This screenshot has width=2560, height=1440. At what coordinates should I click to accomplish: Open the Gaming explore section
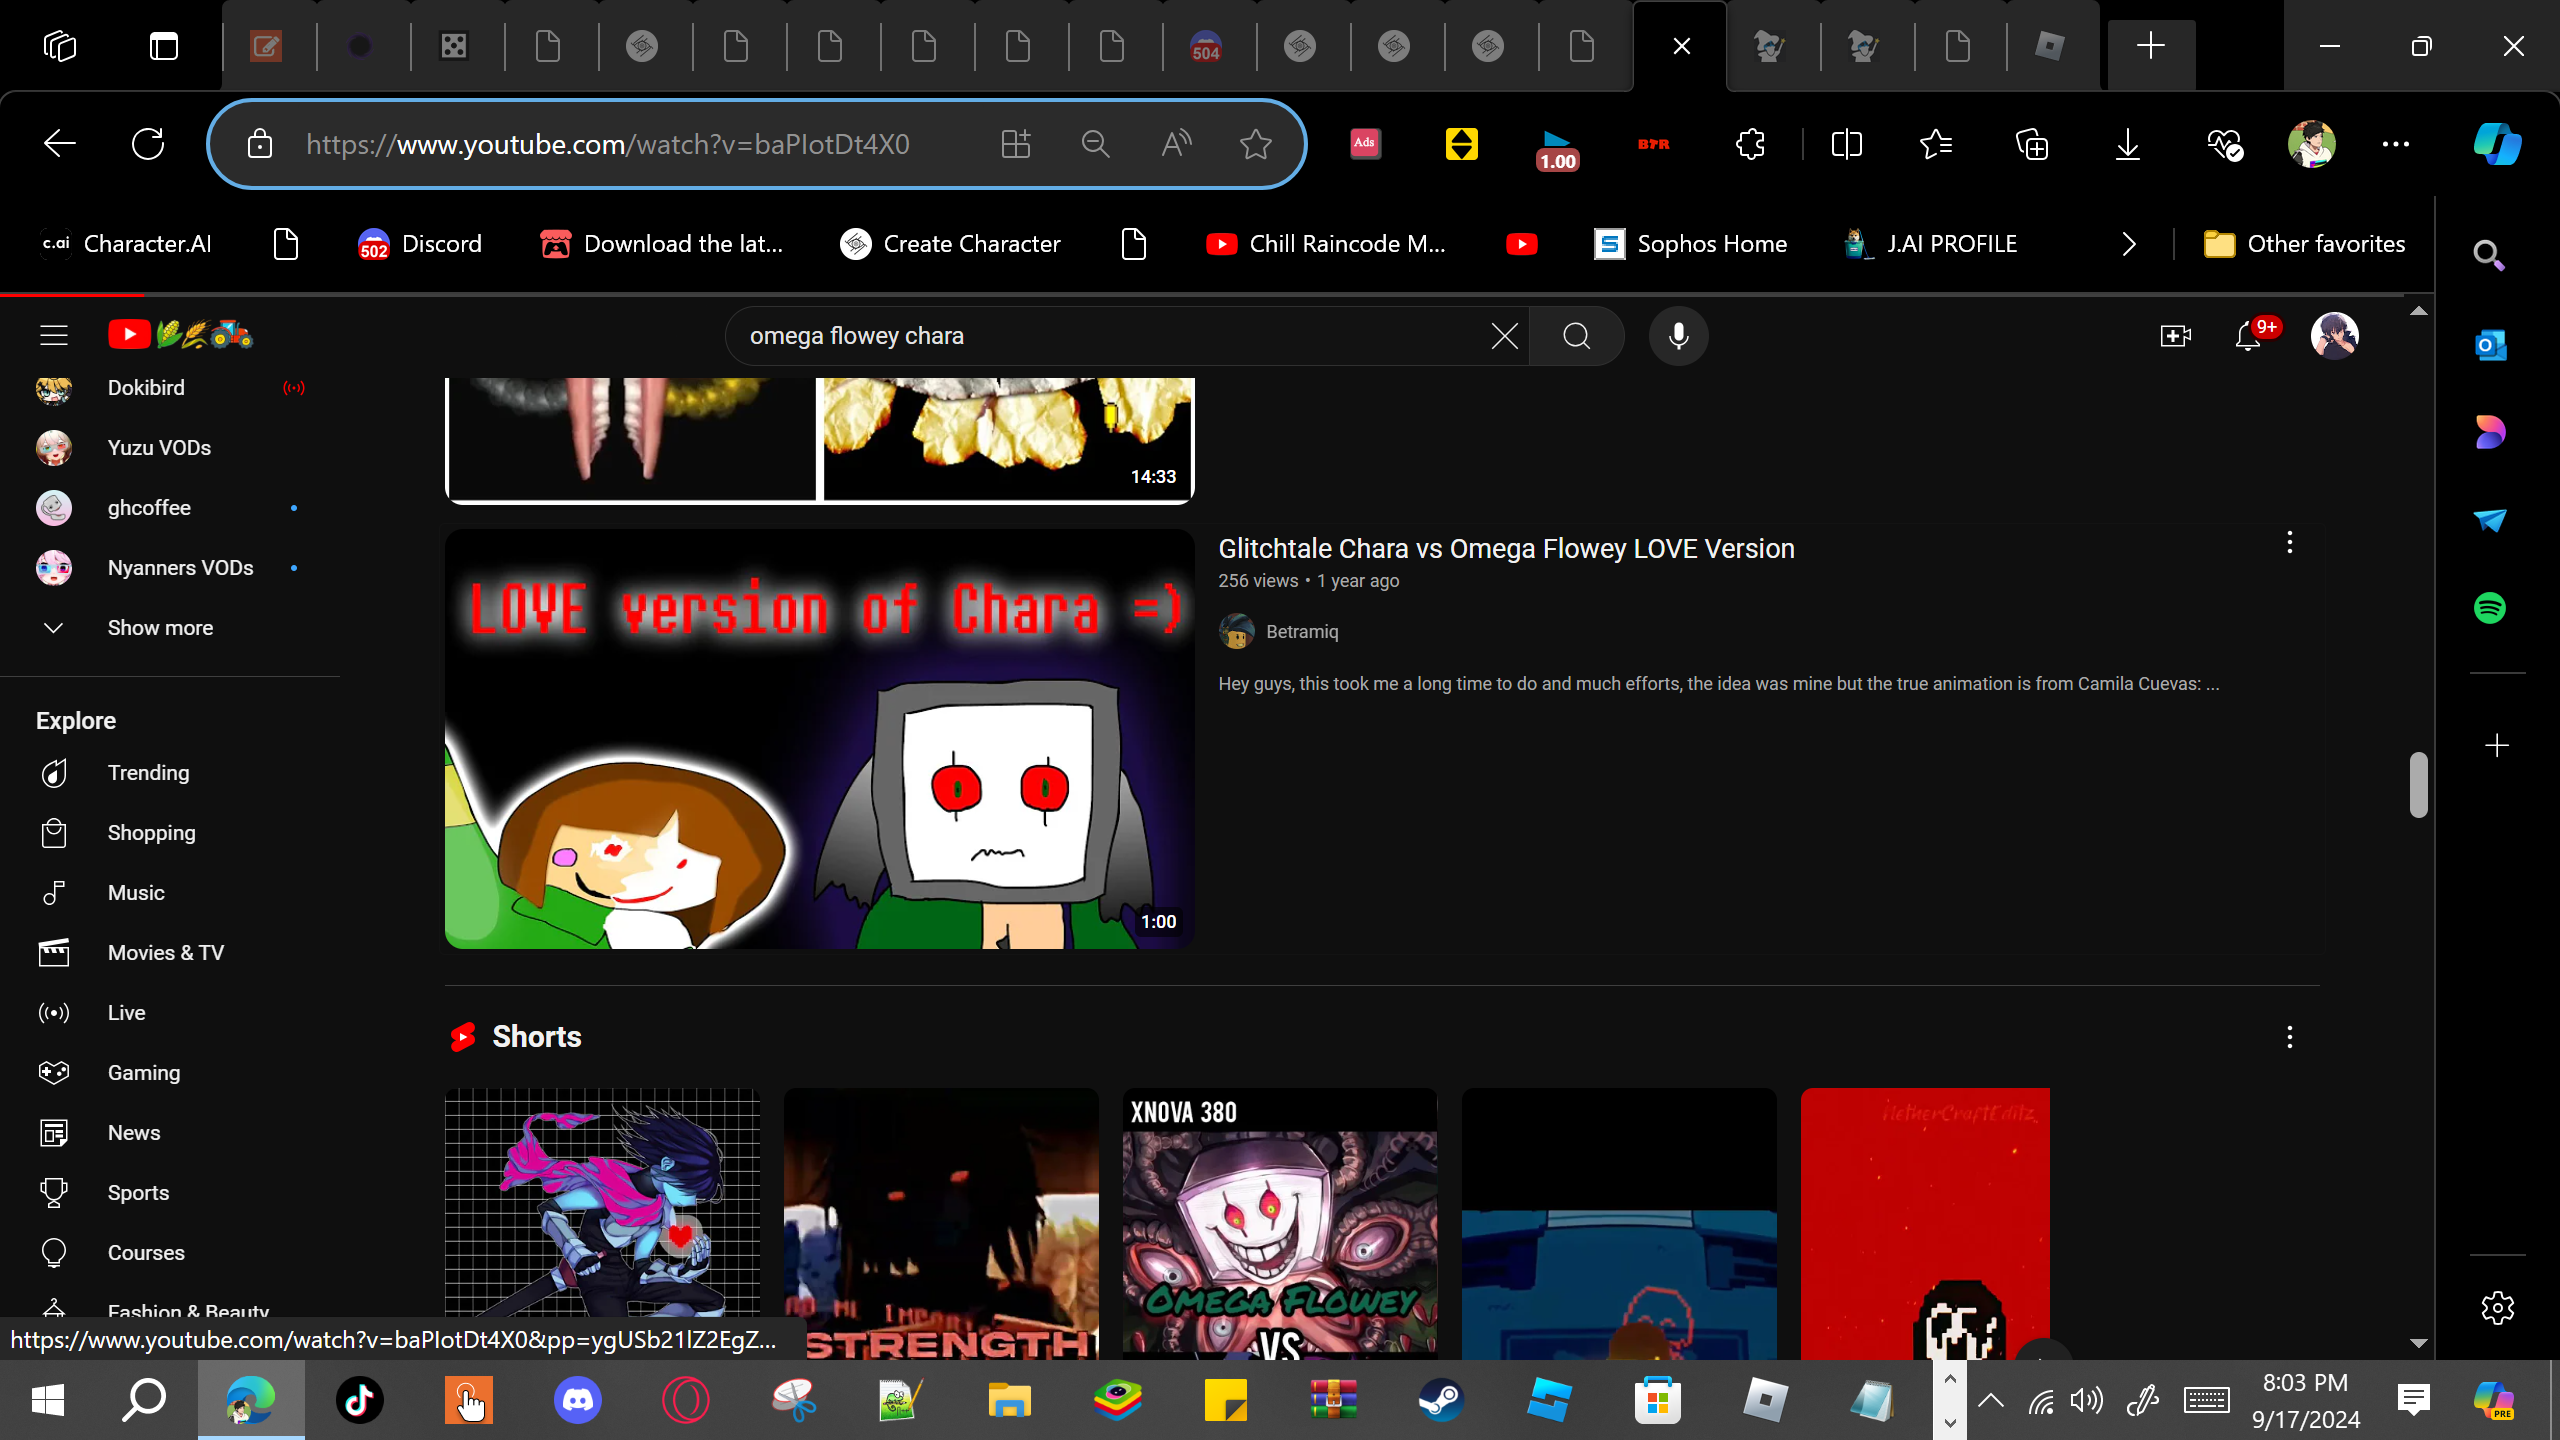(144, 1073)
